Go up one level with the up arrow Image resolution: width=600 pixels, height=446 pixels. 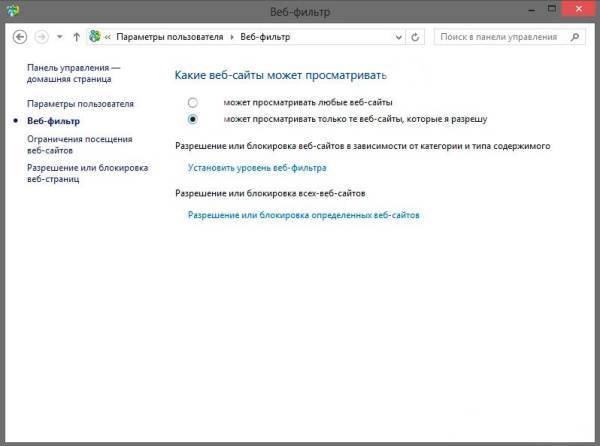(77, 37)
